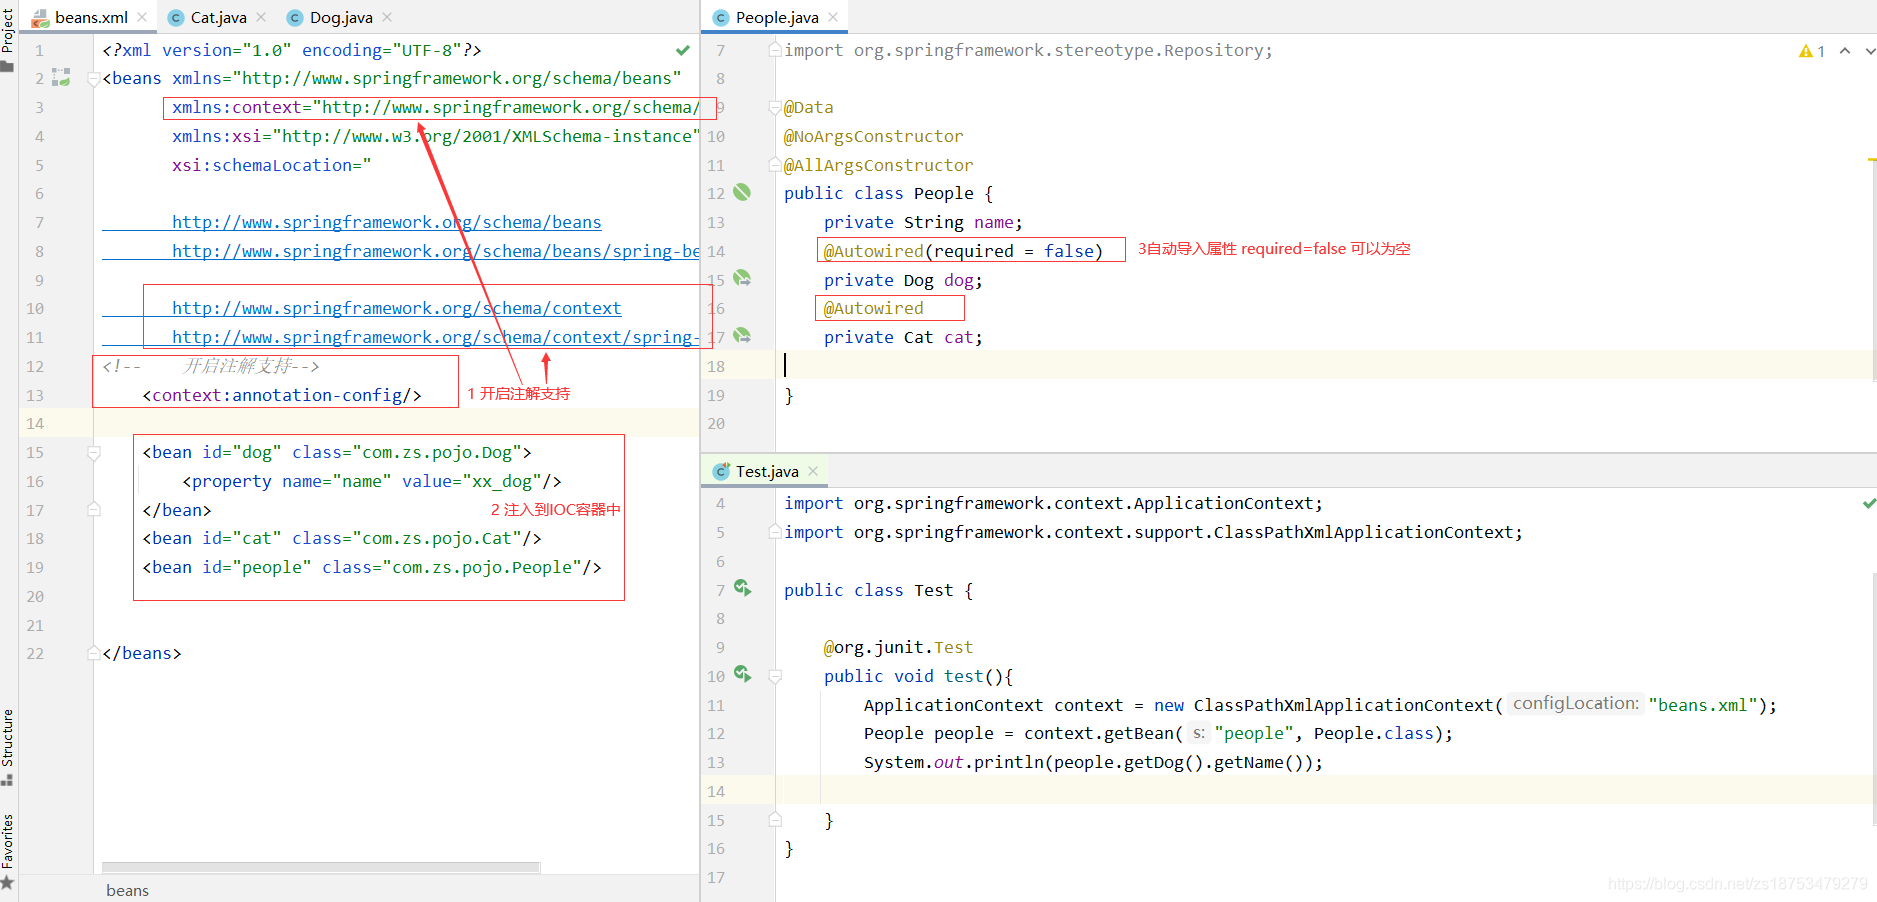Open the schema/beans/spring-beans URL link
Viewport: 1877px width, 902px height.
tap(435, 251)
